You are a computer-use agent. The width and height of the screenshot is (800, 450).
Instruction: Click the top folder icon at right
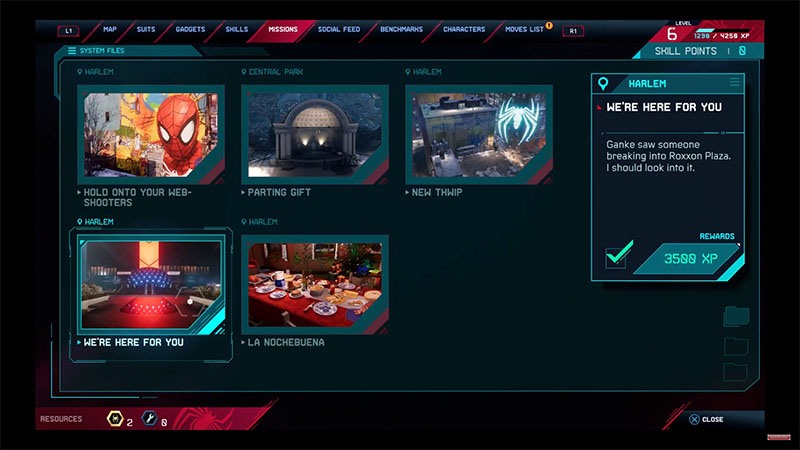tap(736, 316)
